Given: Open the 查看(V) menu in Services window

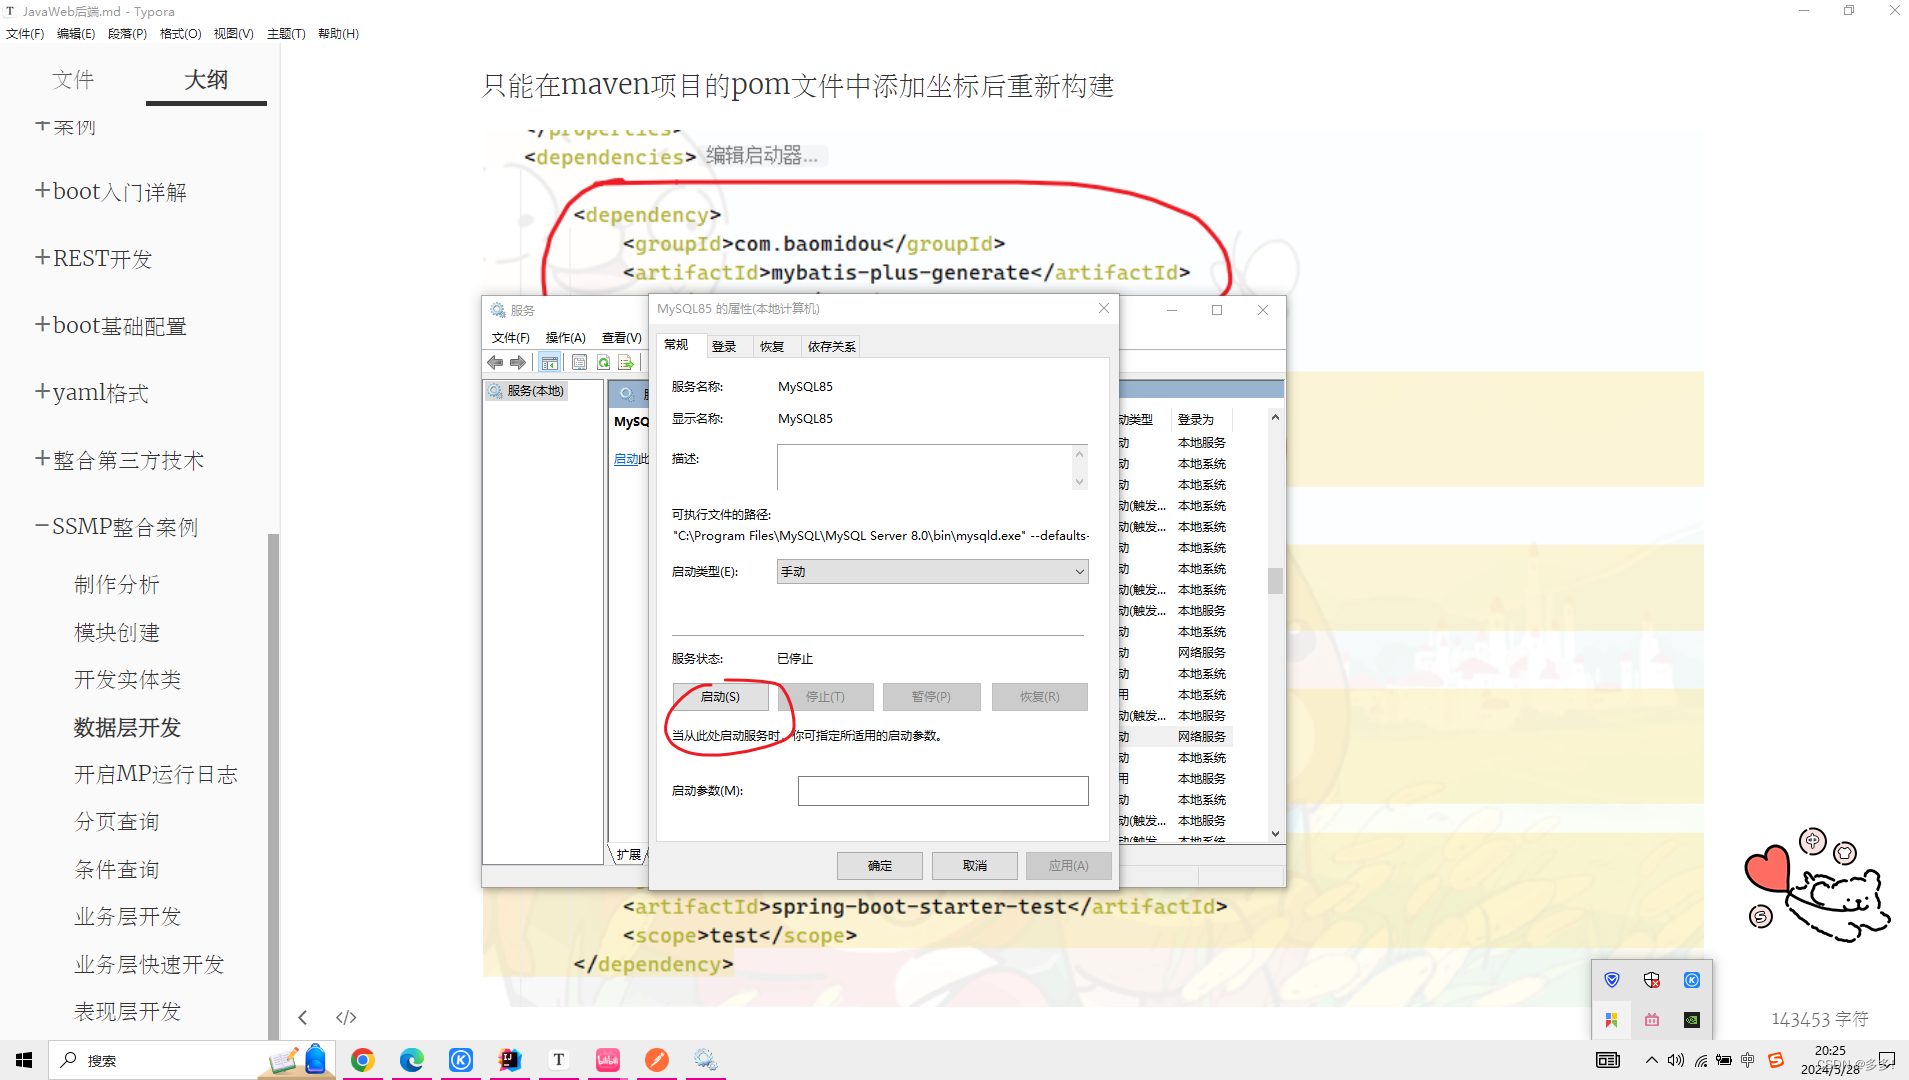Looking at the screenshot, I should coord(621,337).
